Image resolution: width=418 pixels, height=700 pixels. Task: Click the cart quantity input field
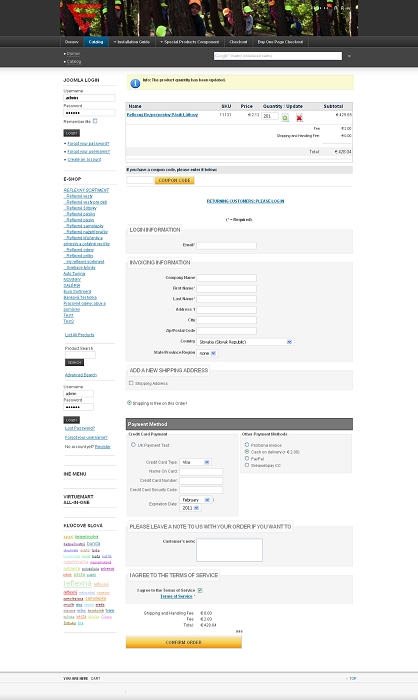[x=270, y=116]
